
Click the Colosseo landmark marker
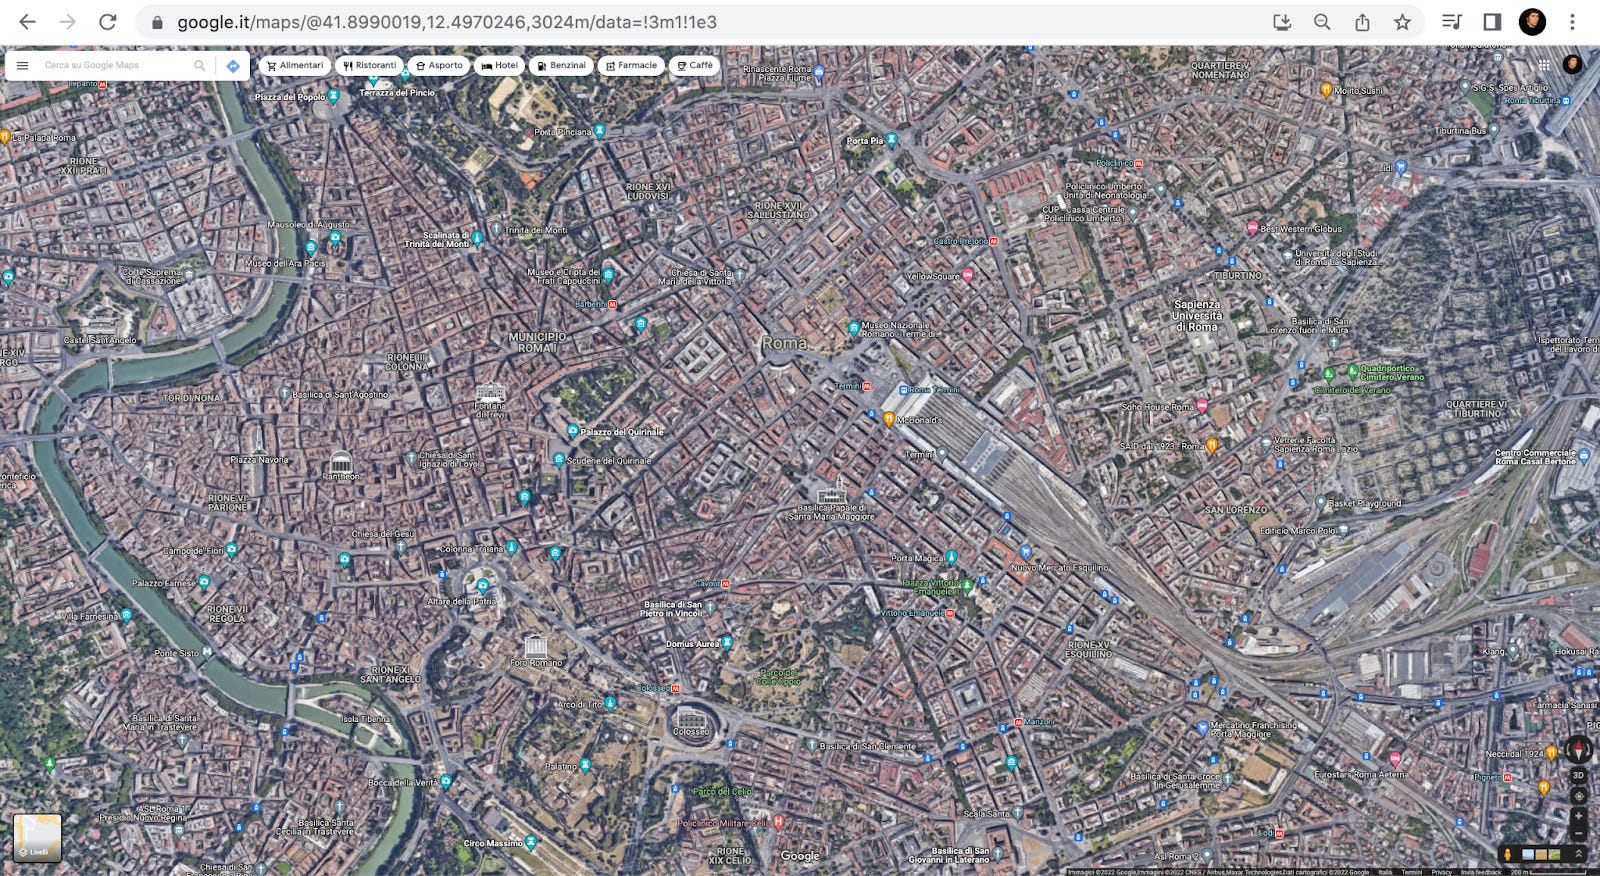(691, 718)
